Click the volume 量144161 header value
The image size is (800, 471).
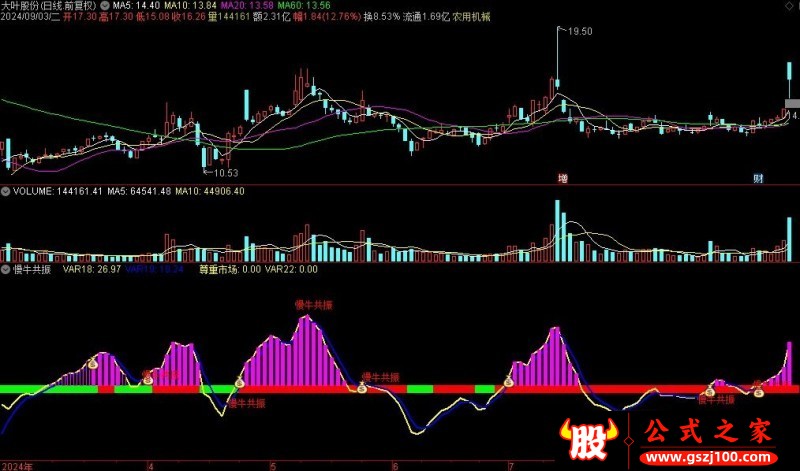(229, 17)
